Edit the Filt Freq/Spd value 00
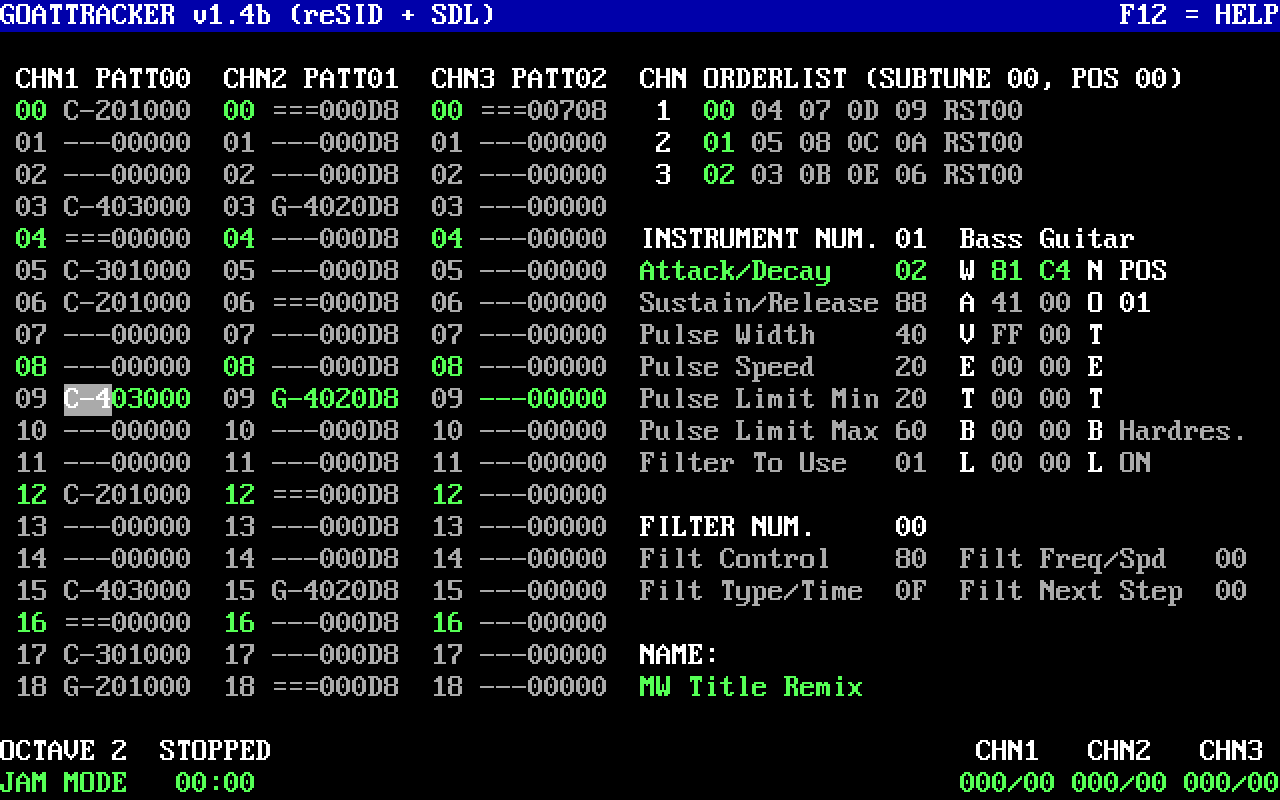 (1231, 559)
